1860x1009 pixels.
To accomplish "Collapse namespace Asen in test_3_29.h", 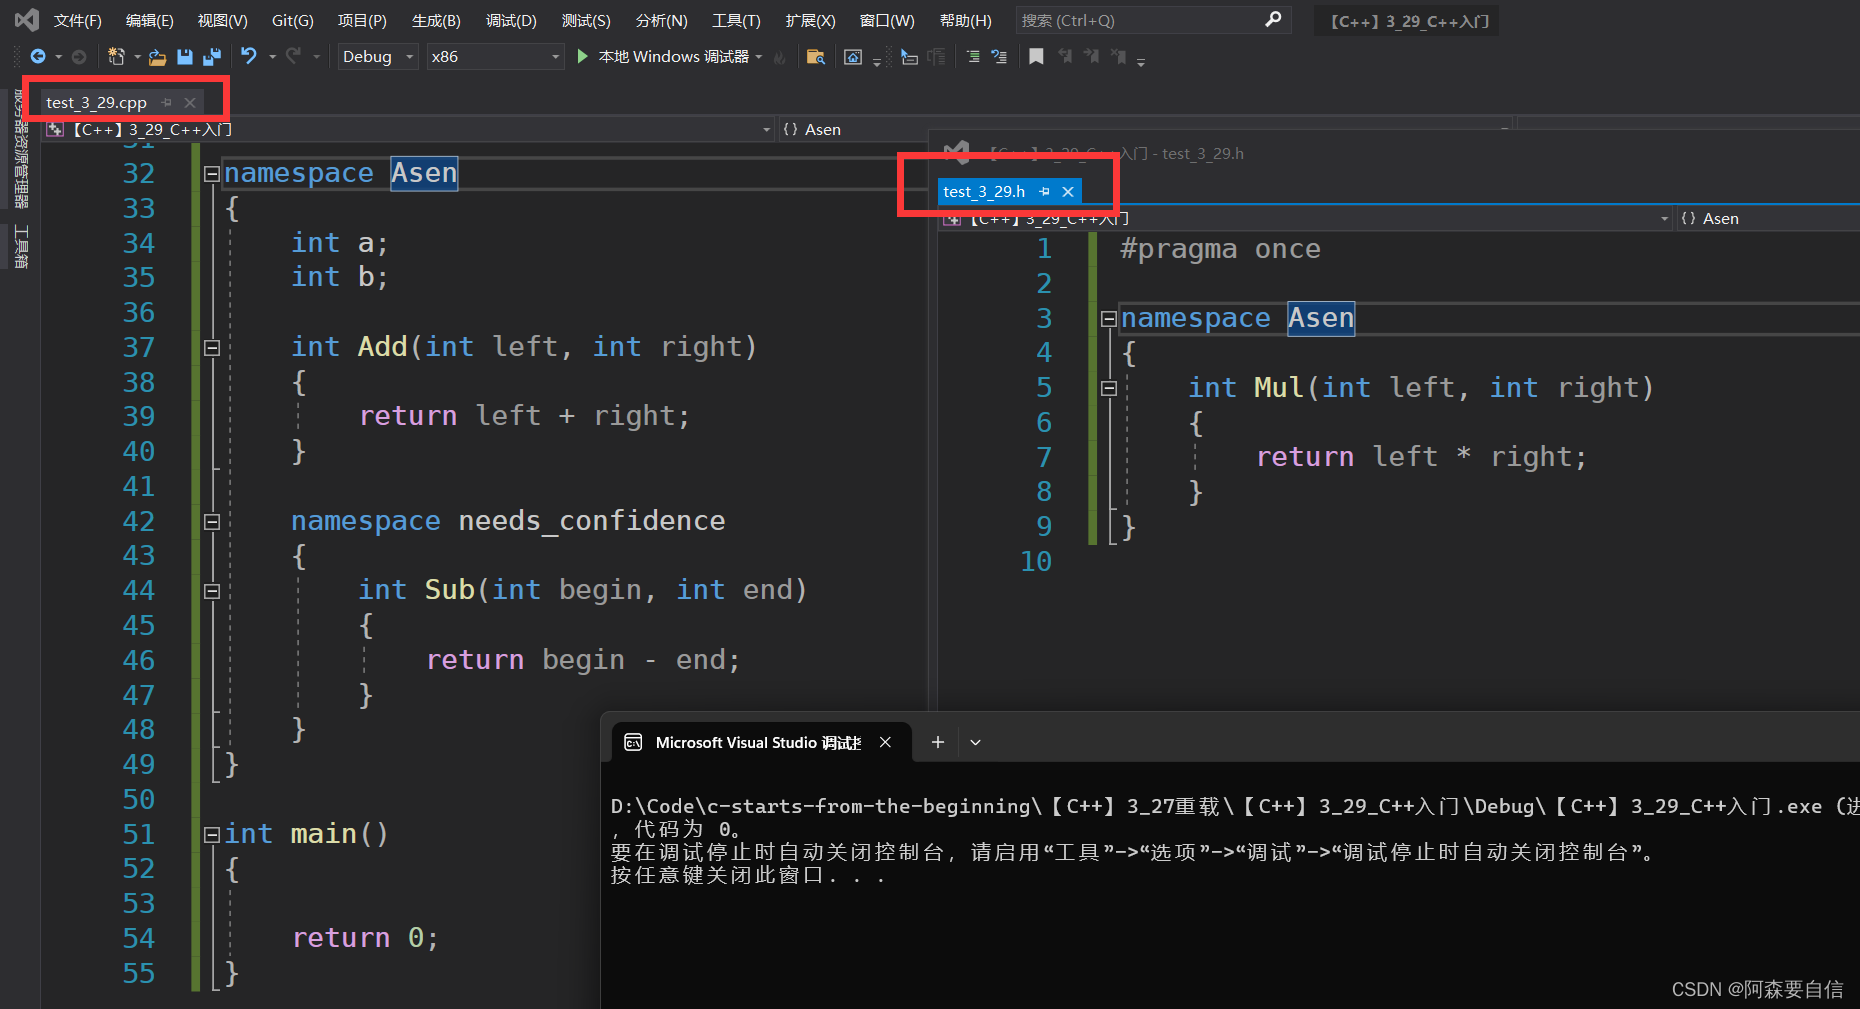I will [x=1109, y=319].
